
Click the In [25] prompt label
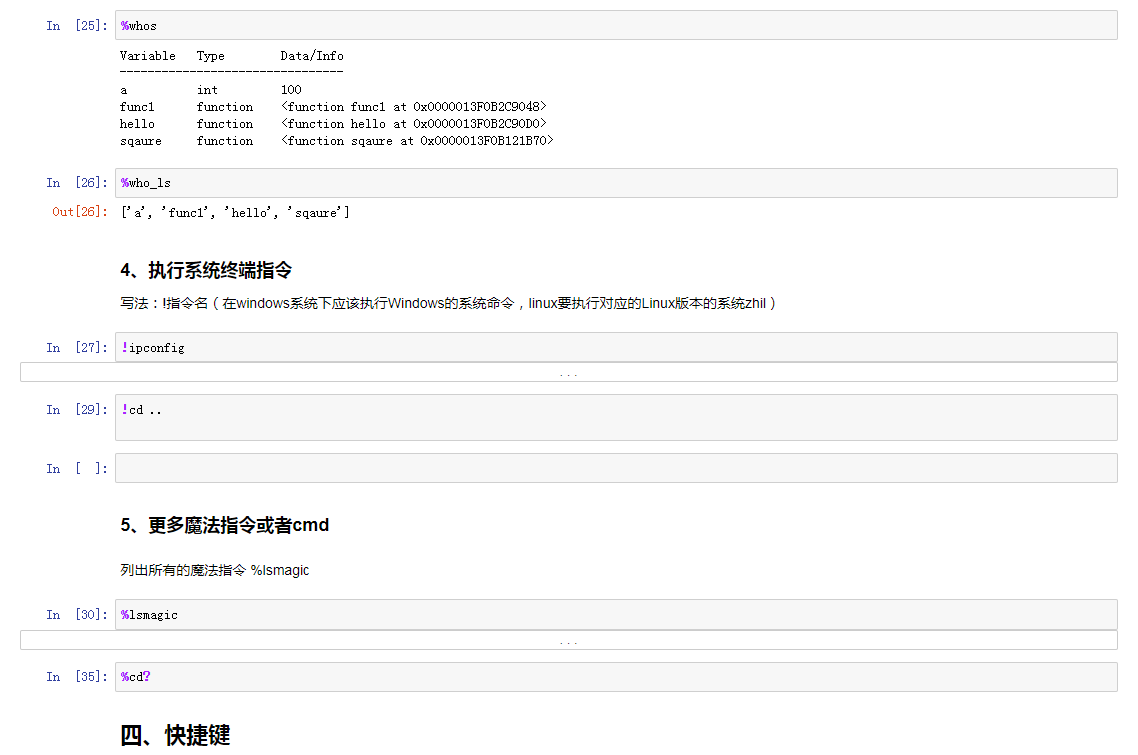pyautogui.click(x=77, y=25)
